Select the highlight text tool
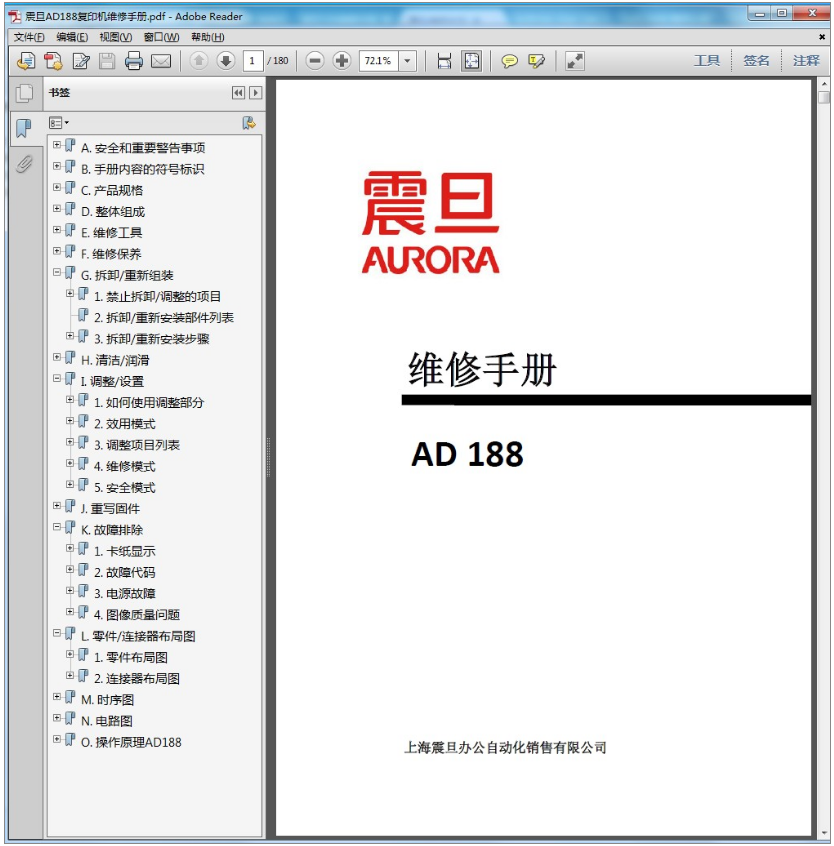Image resolution: width=834 pixels, height=846 pixels. click(536, 61)
